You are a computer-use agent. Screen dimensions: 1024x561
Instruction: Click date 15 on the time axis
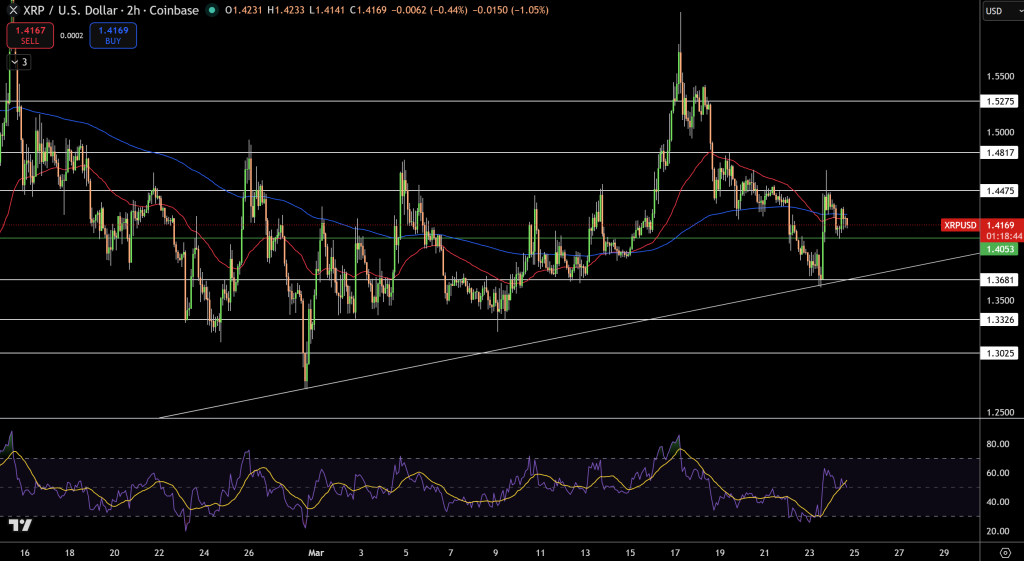tap(630, 552)
